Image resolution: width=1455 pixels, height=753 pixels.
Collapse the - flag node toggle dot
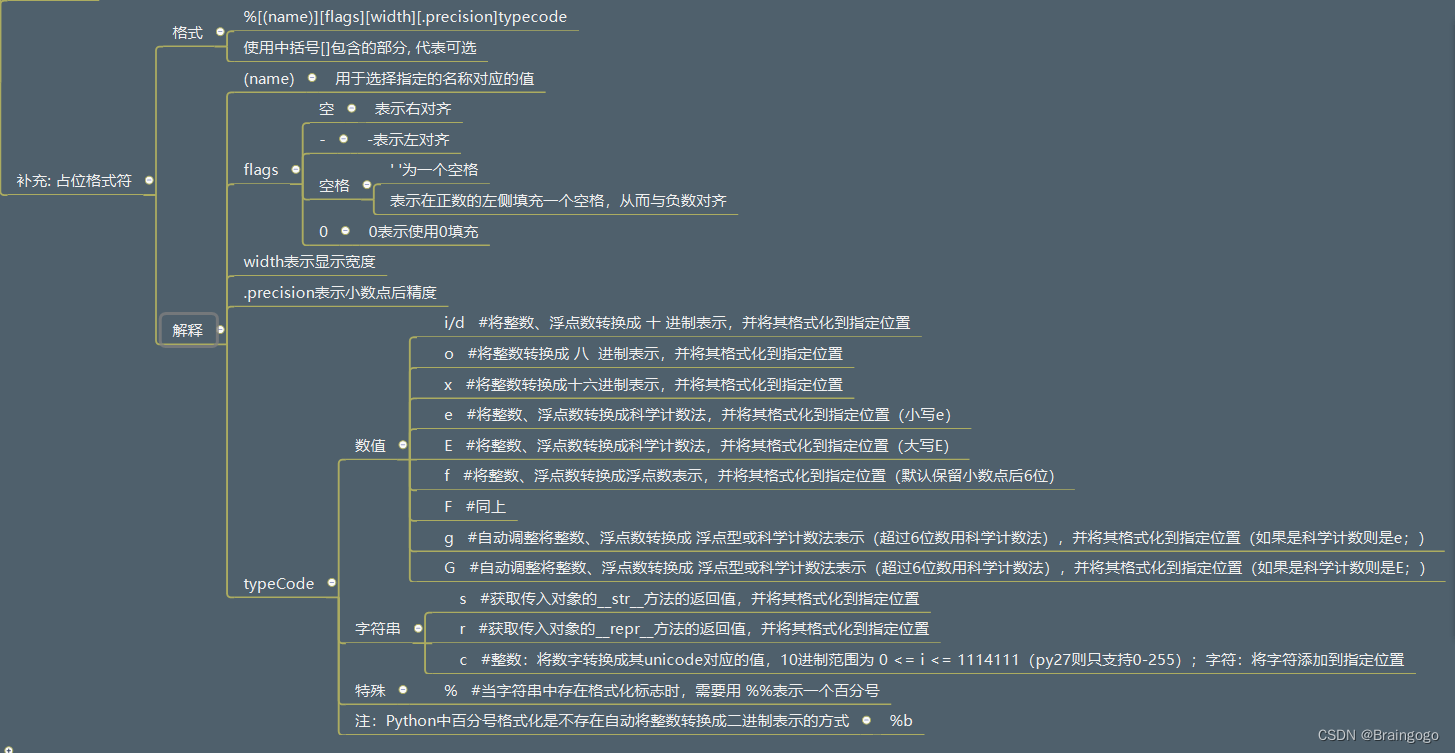coord(344,138)
